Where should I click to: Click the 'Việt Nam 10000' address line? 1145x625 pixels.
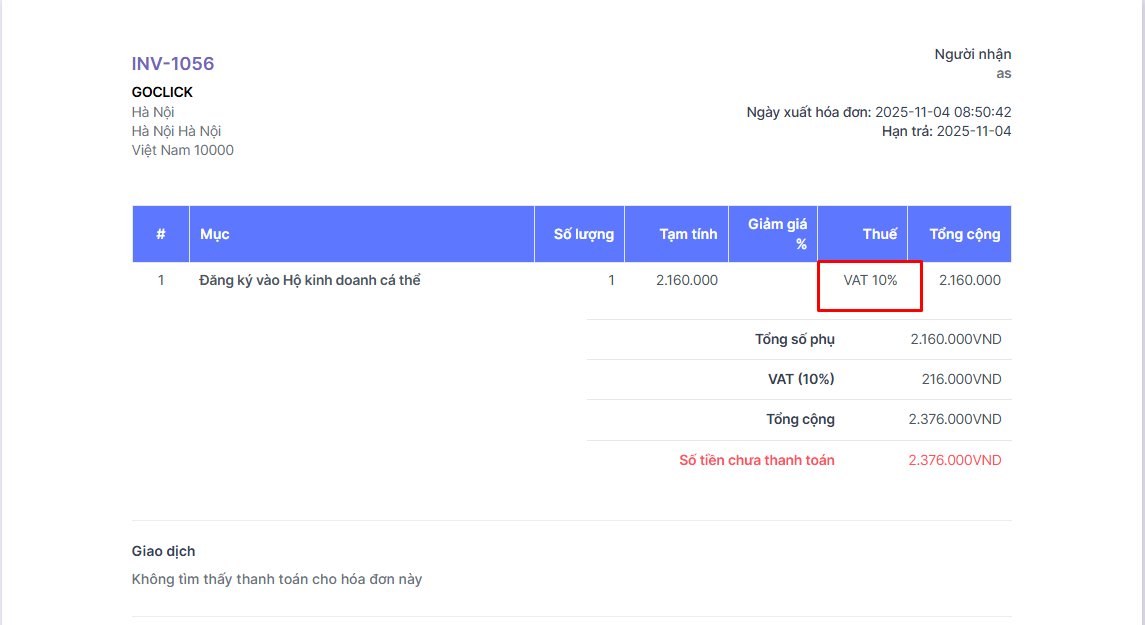[183, 150]
